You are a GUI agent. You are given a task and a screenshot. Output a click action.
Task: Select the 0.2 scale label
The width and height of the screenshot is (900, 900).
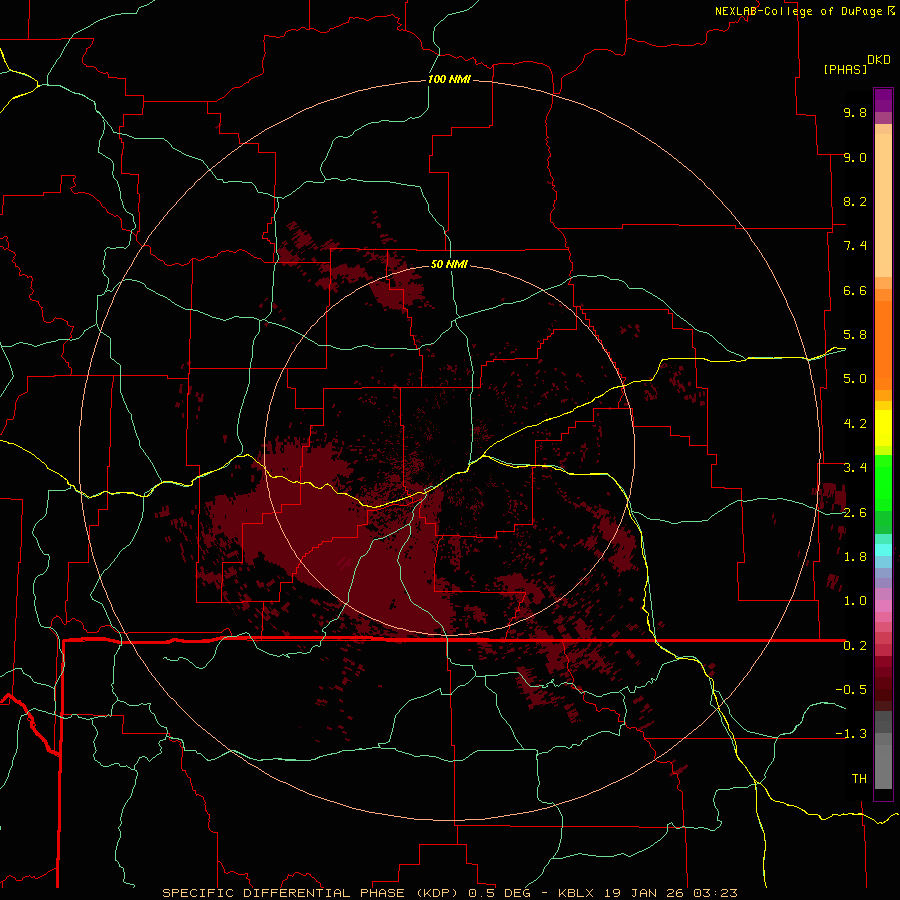point(855,646)
